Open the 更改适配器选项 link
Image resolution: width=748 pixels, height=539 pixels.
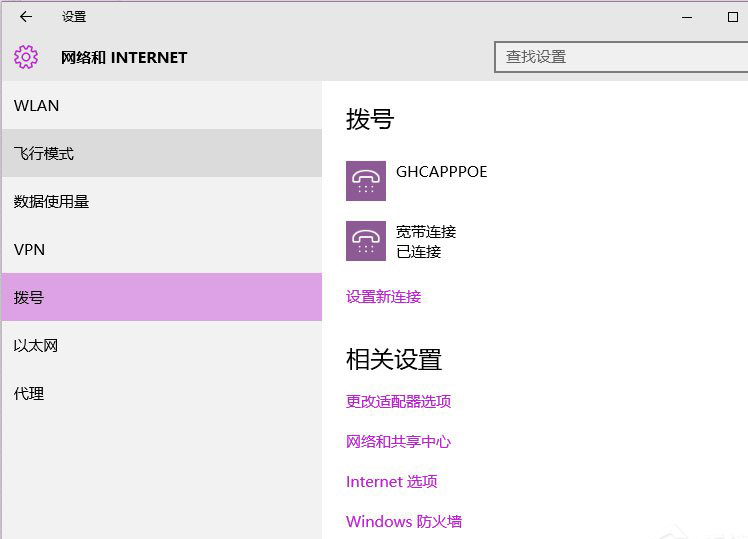399,402
